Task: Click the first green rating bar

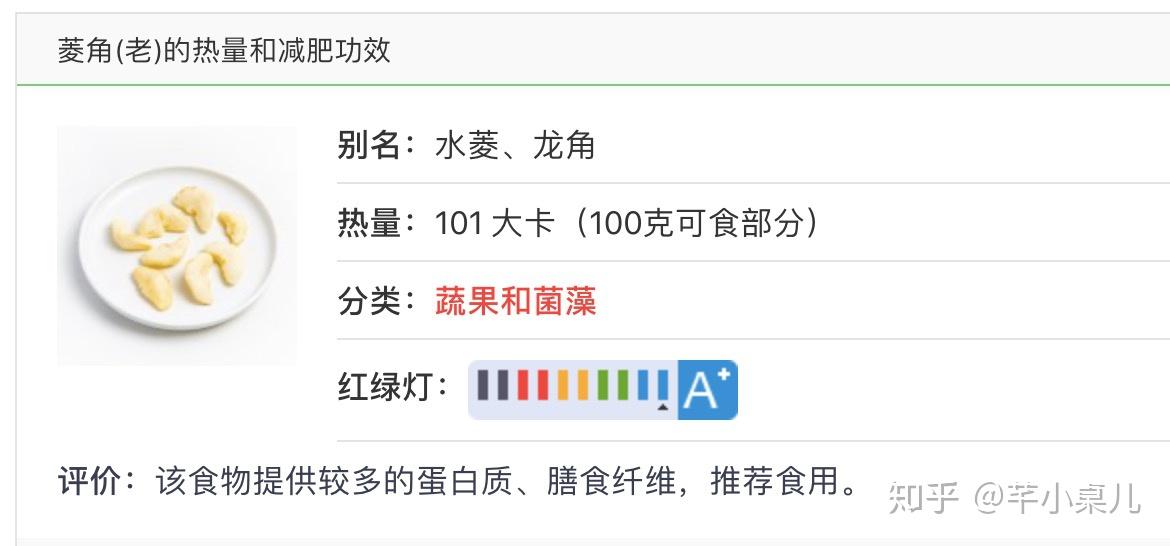Action: pos(603,385)
